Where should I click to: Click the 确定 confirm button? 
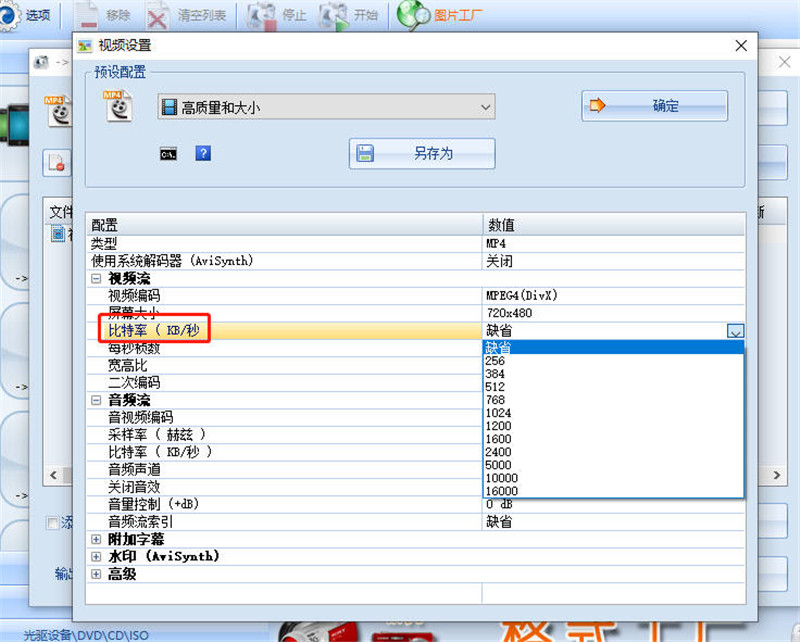tap(655, 106)
